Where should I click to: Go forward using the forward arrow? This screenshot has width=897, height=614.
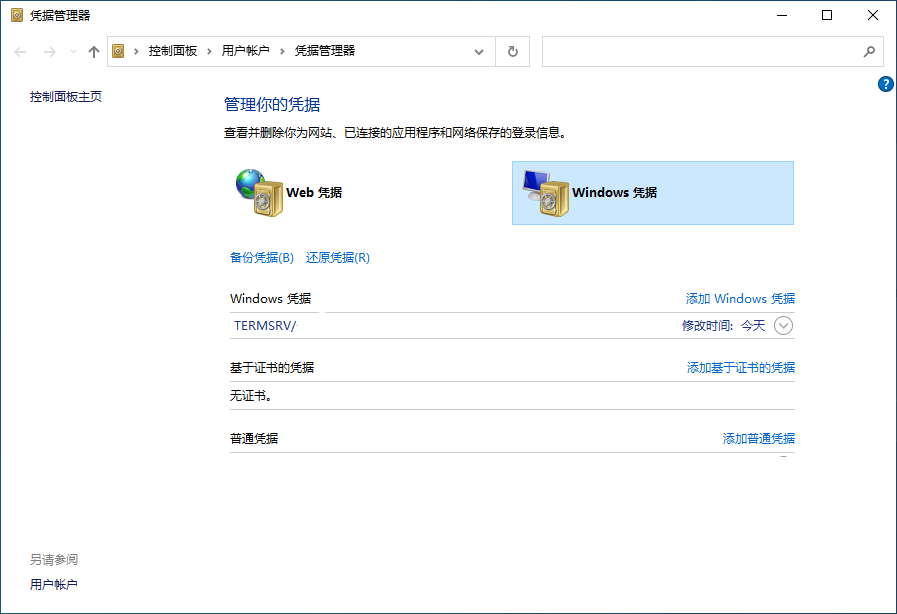[50, 52]
